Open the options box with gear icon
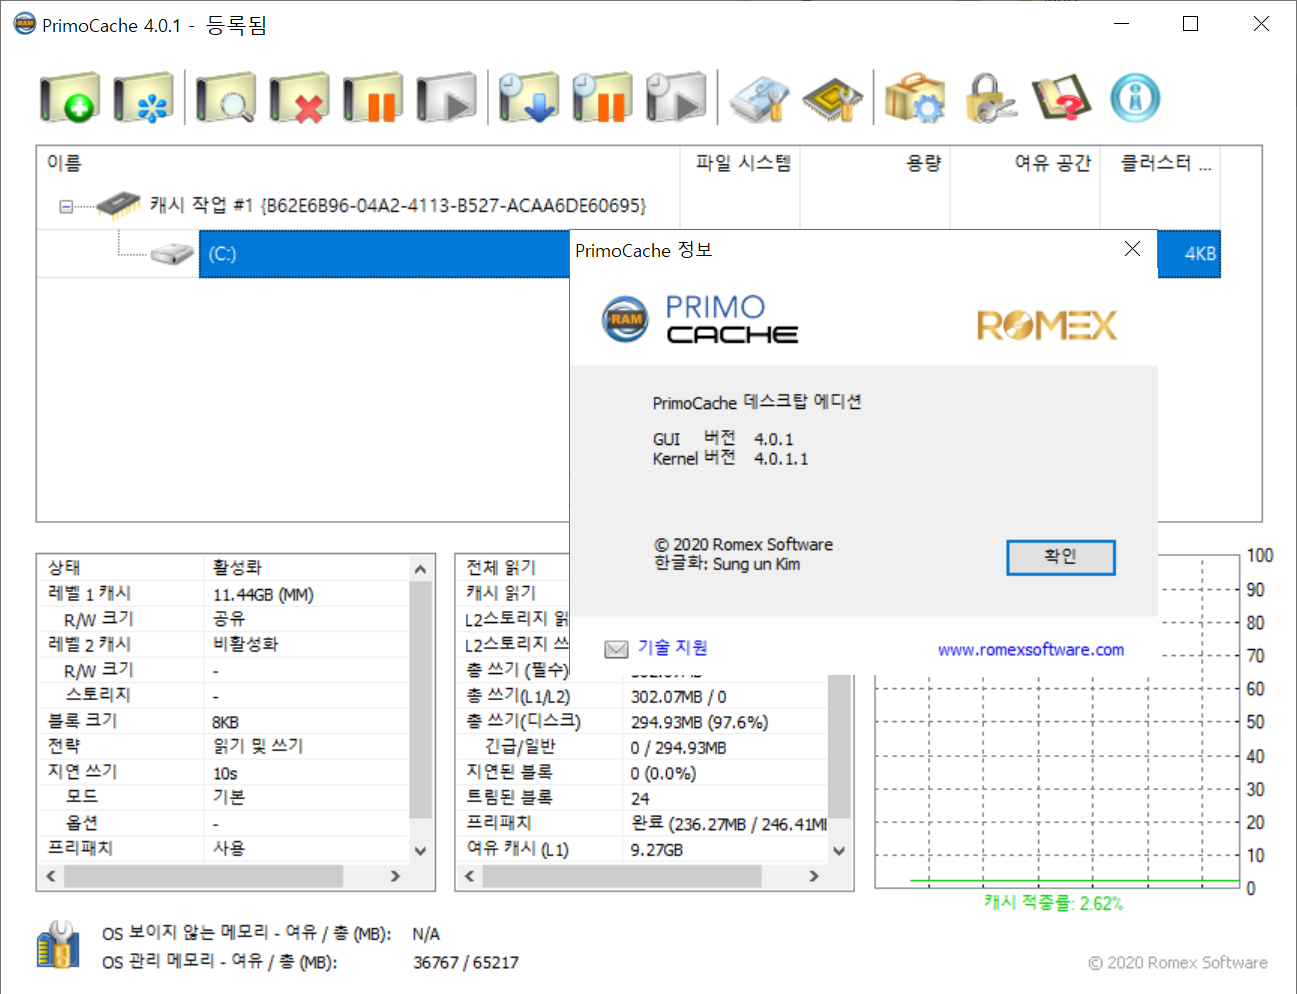Viewport: 1297px width, 994px height. 915,98
